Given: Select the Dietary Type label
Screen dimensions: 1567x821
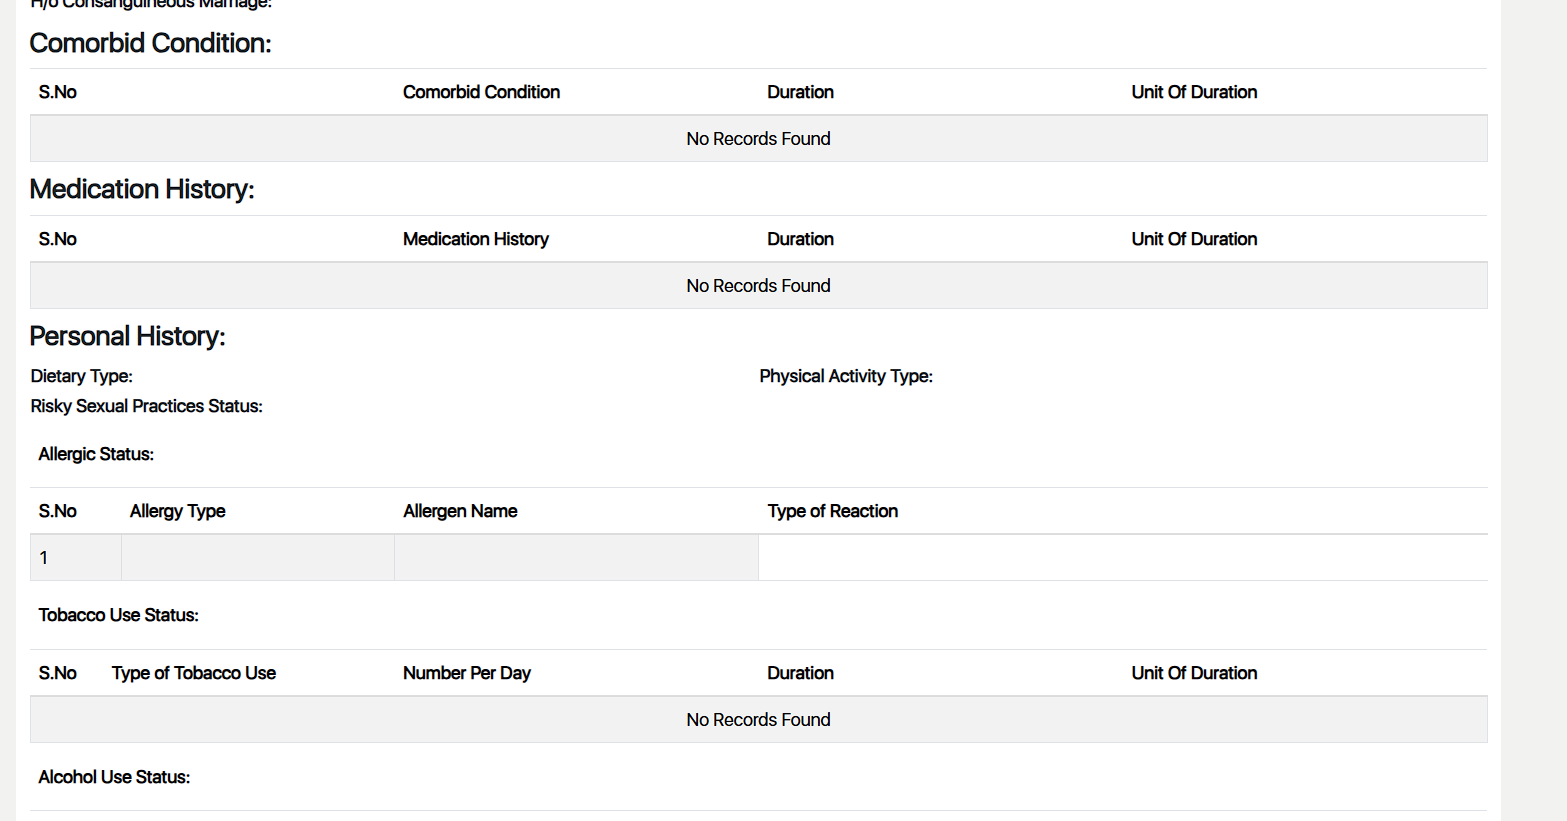Looking at the screenshot, I should tap(81, 376).
